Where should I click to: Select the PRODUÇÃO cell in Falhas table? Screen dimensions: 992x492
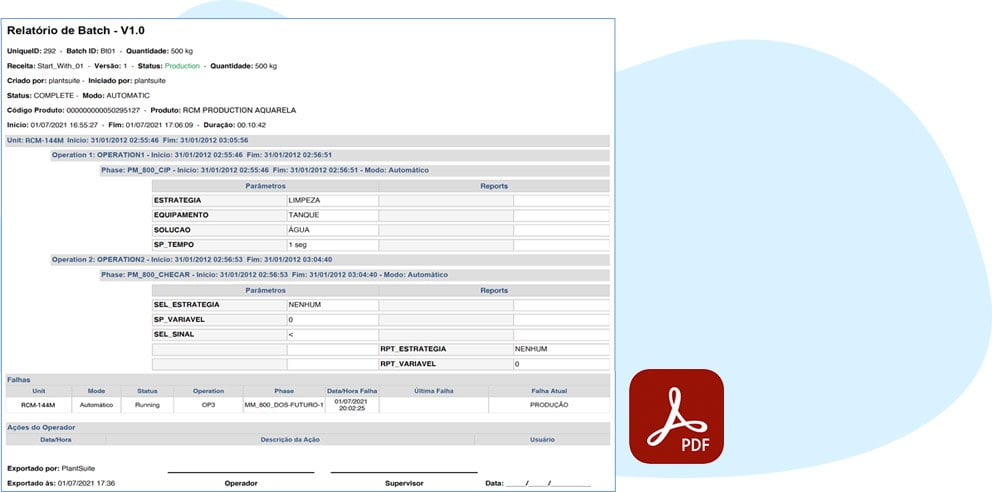click(548, 405)
